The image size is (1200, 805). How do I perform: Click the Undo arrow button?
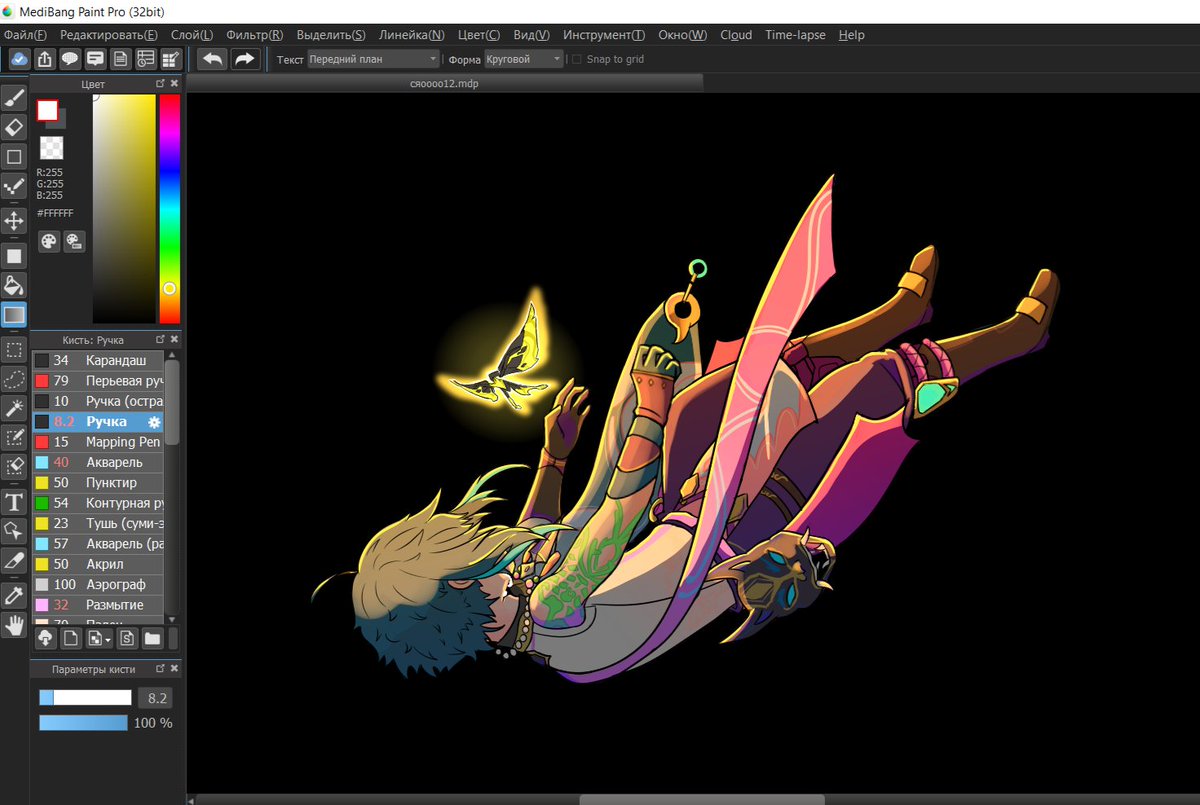click(212, 59)
